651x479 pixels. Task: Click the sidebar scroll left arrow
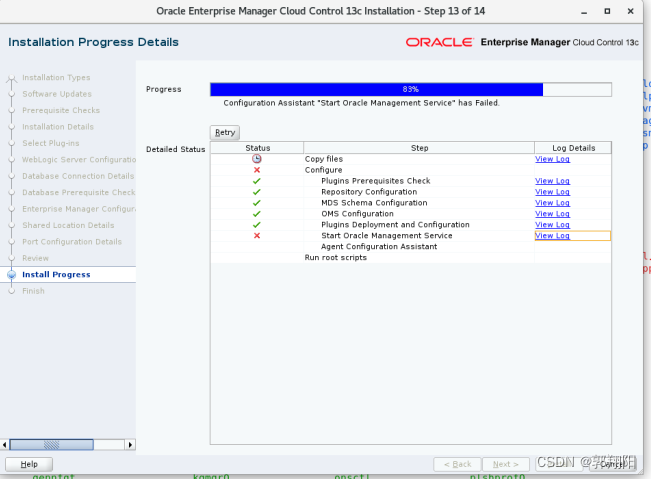click(5, 445)
